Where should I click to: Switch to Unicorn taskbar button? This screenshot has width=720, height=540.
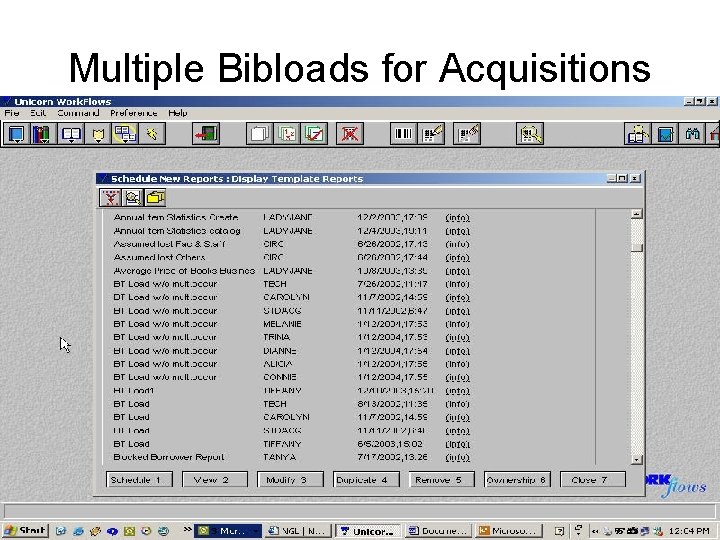[367, 531]
